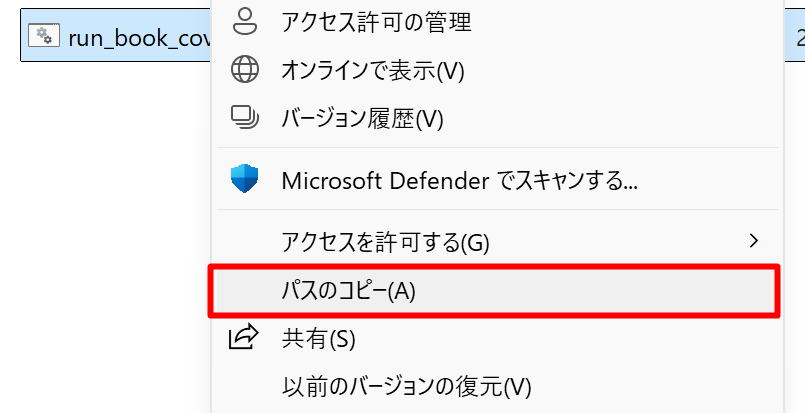805x413 pixels.
Task: Click the gear file icon of run_book_cov
Action: 44,36
